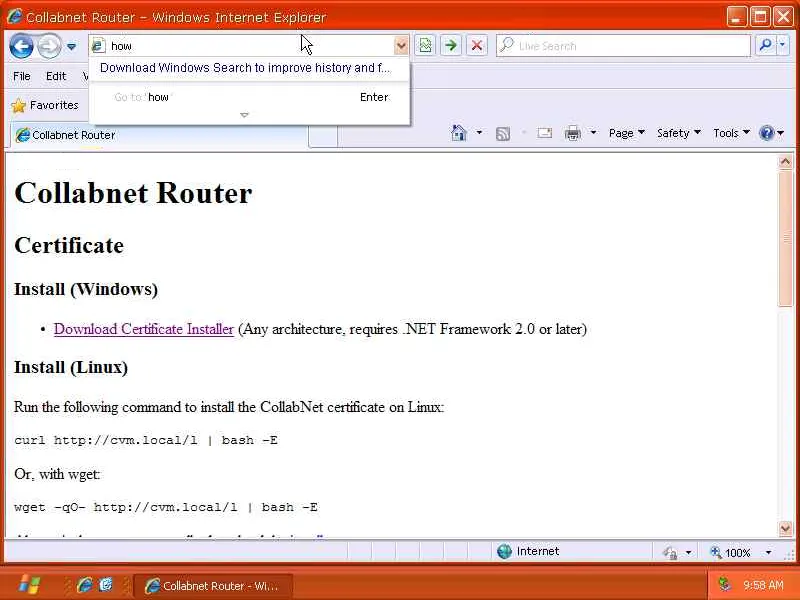Open the Home button dropdown arrow
800x600 pixels.
479,133
